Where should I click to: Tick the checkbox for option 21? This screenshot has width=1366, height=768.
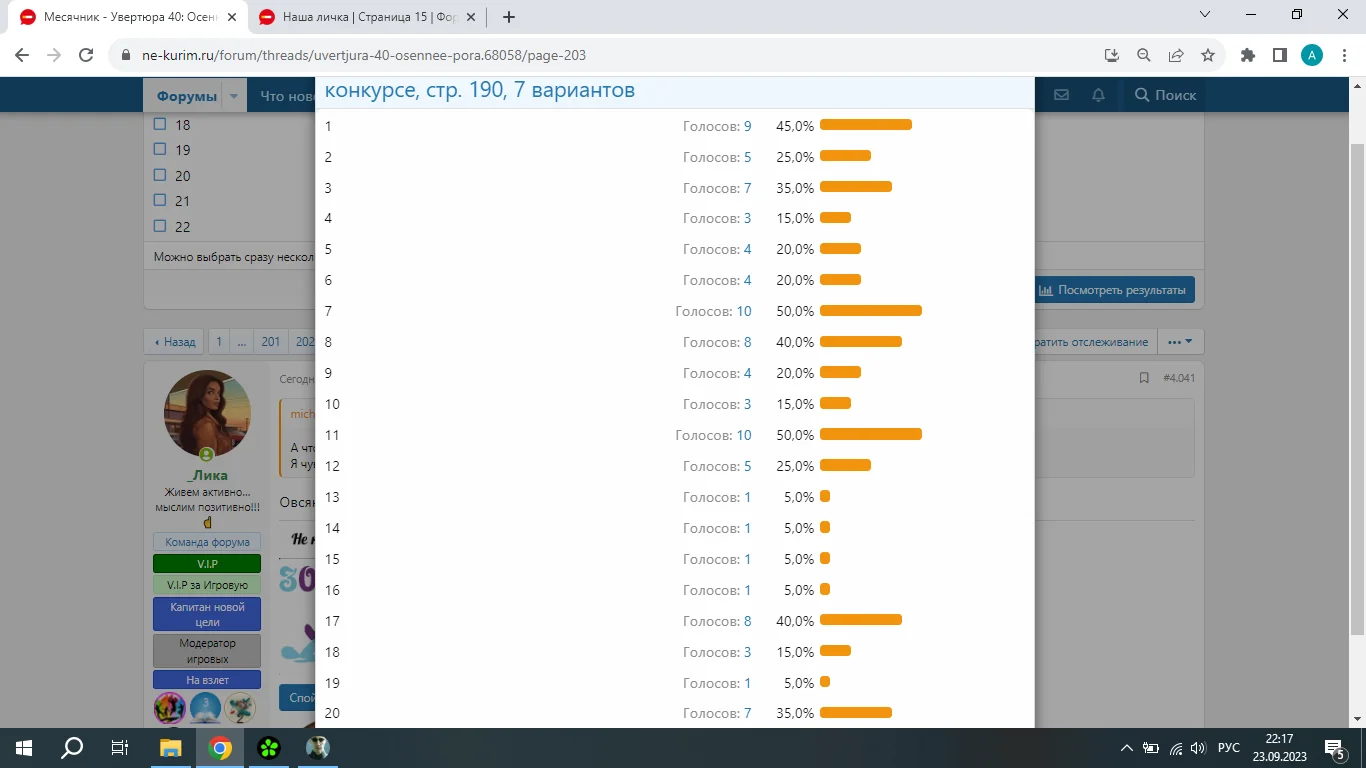[160, 201]
